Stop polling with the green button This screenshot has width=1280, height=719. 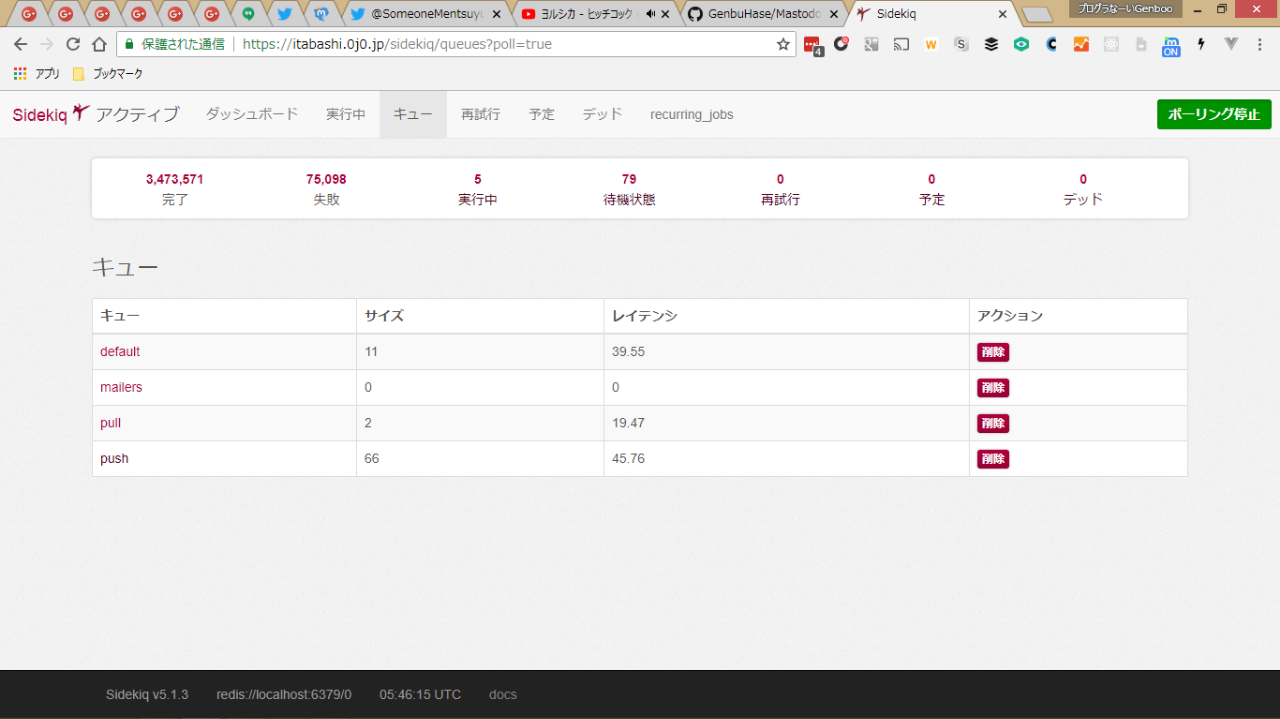[1213, 114]
